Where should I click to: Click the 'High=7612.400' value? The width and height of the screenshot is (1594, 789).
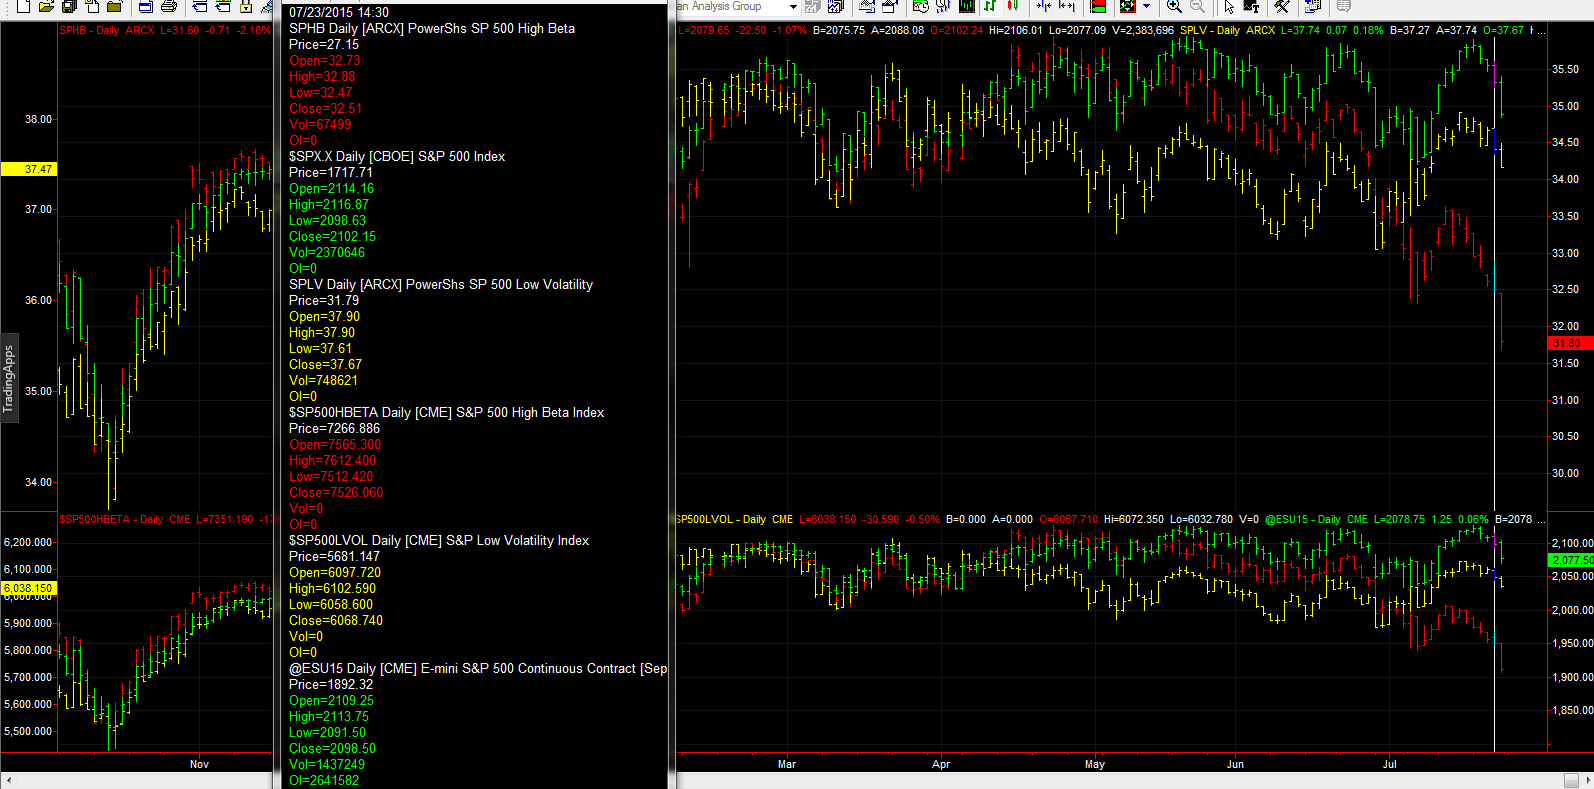click(x=333, y=460)
